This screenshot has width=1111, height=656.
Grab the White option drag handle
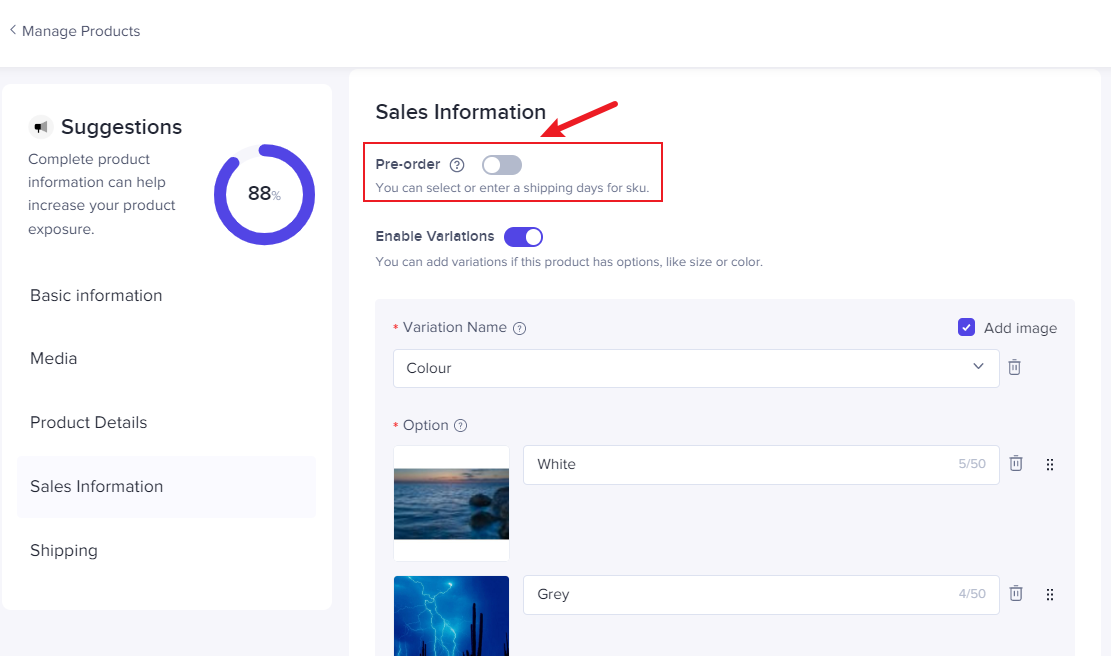1049,464
